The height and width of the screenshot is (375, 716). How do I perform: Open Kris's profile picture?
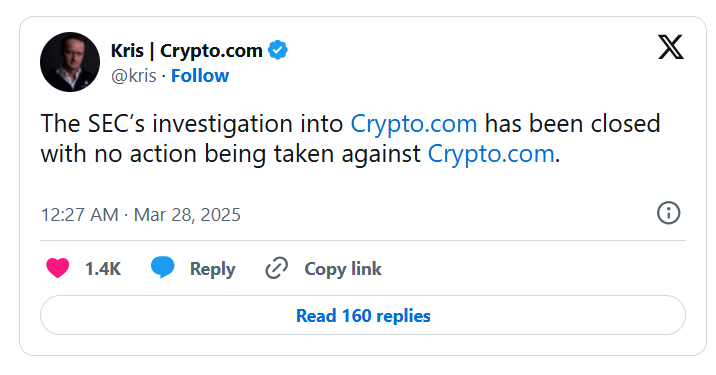coord(70,62)
